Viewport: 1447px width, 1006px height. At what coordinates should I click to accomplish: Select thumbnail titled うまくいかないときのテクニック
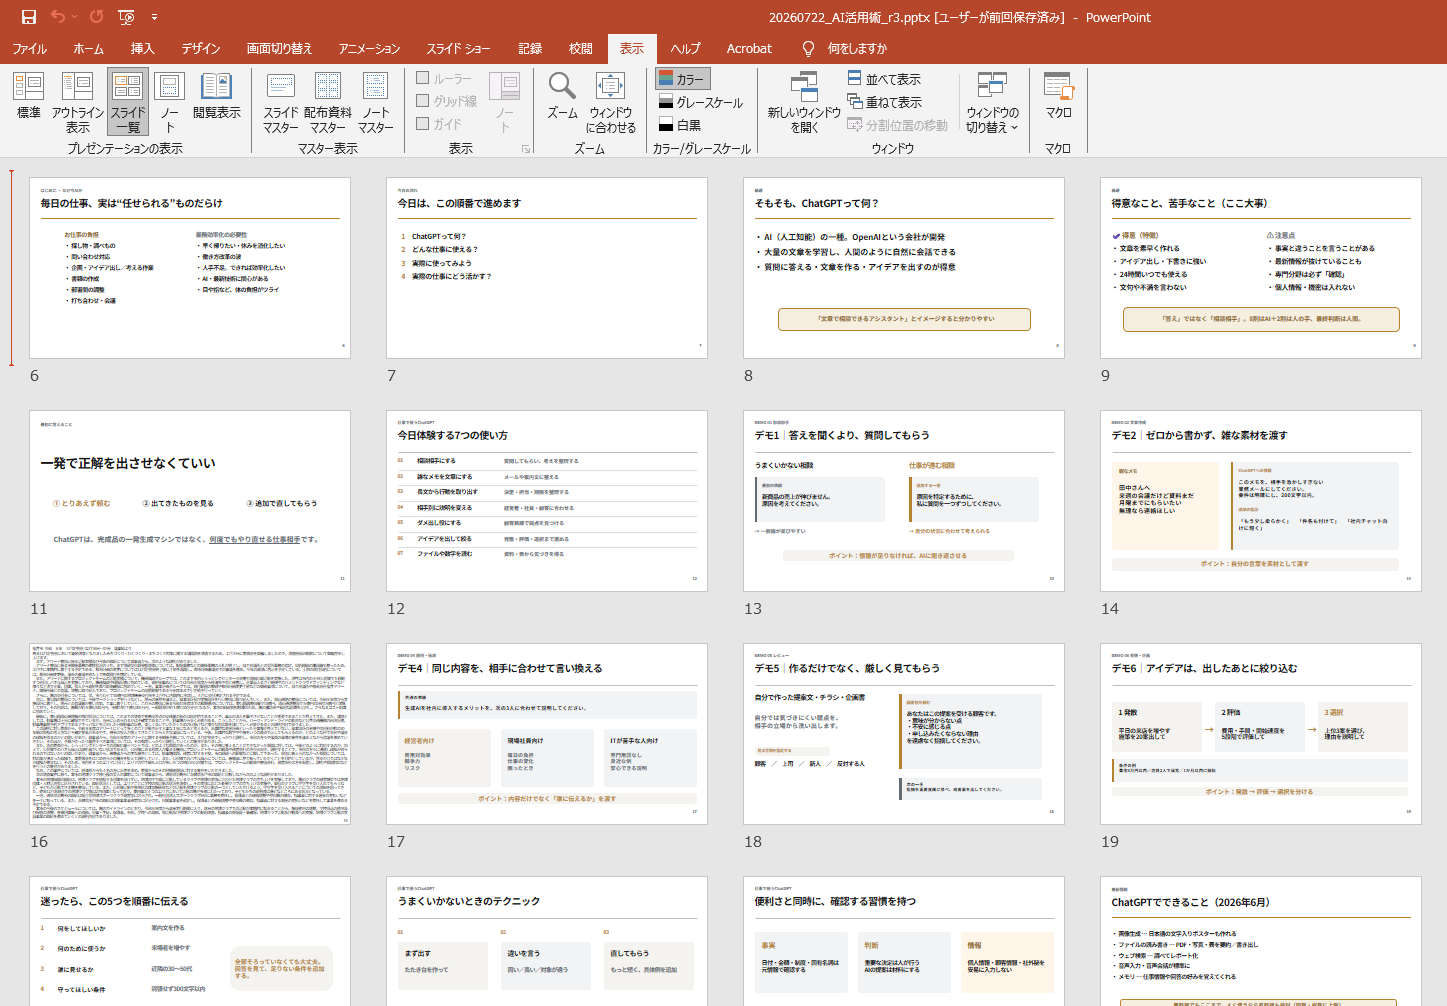[547, 941]
